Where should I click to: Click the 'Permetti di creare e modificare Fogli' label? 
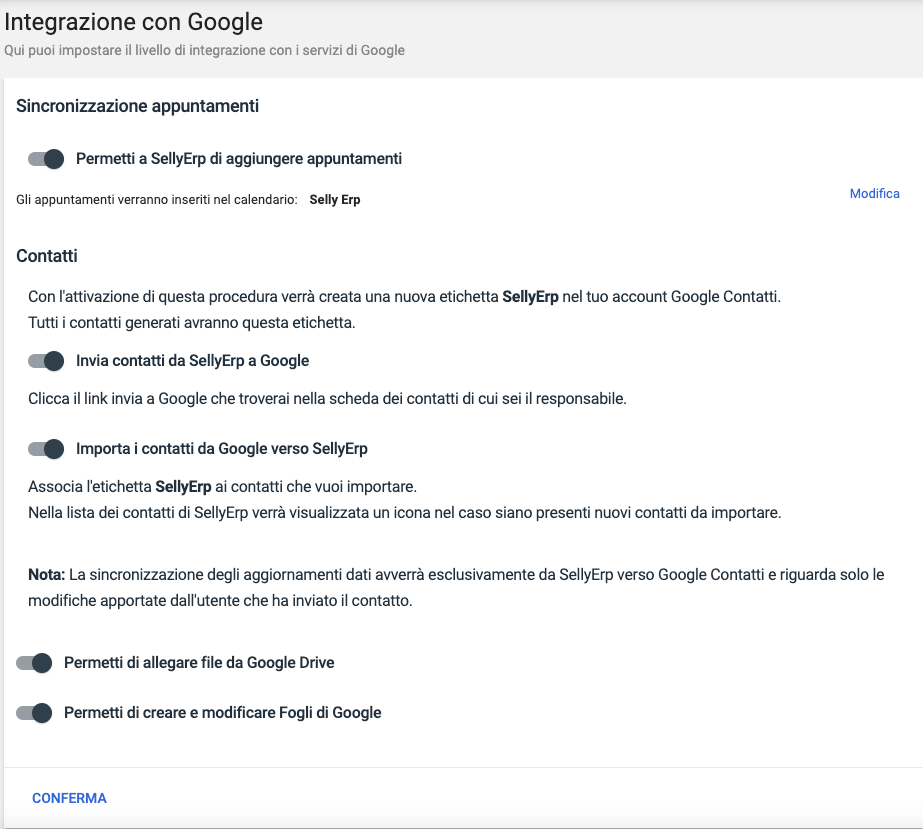coord(223,713)
